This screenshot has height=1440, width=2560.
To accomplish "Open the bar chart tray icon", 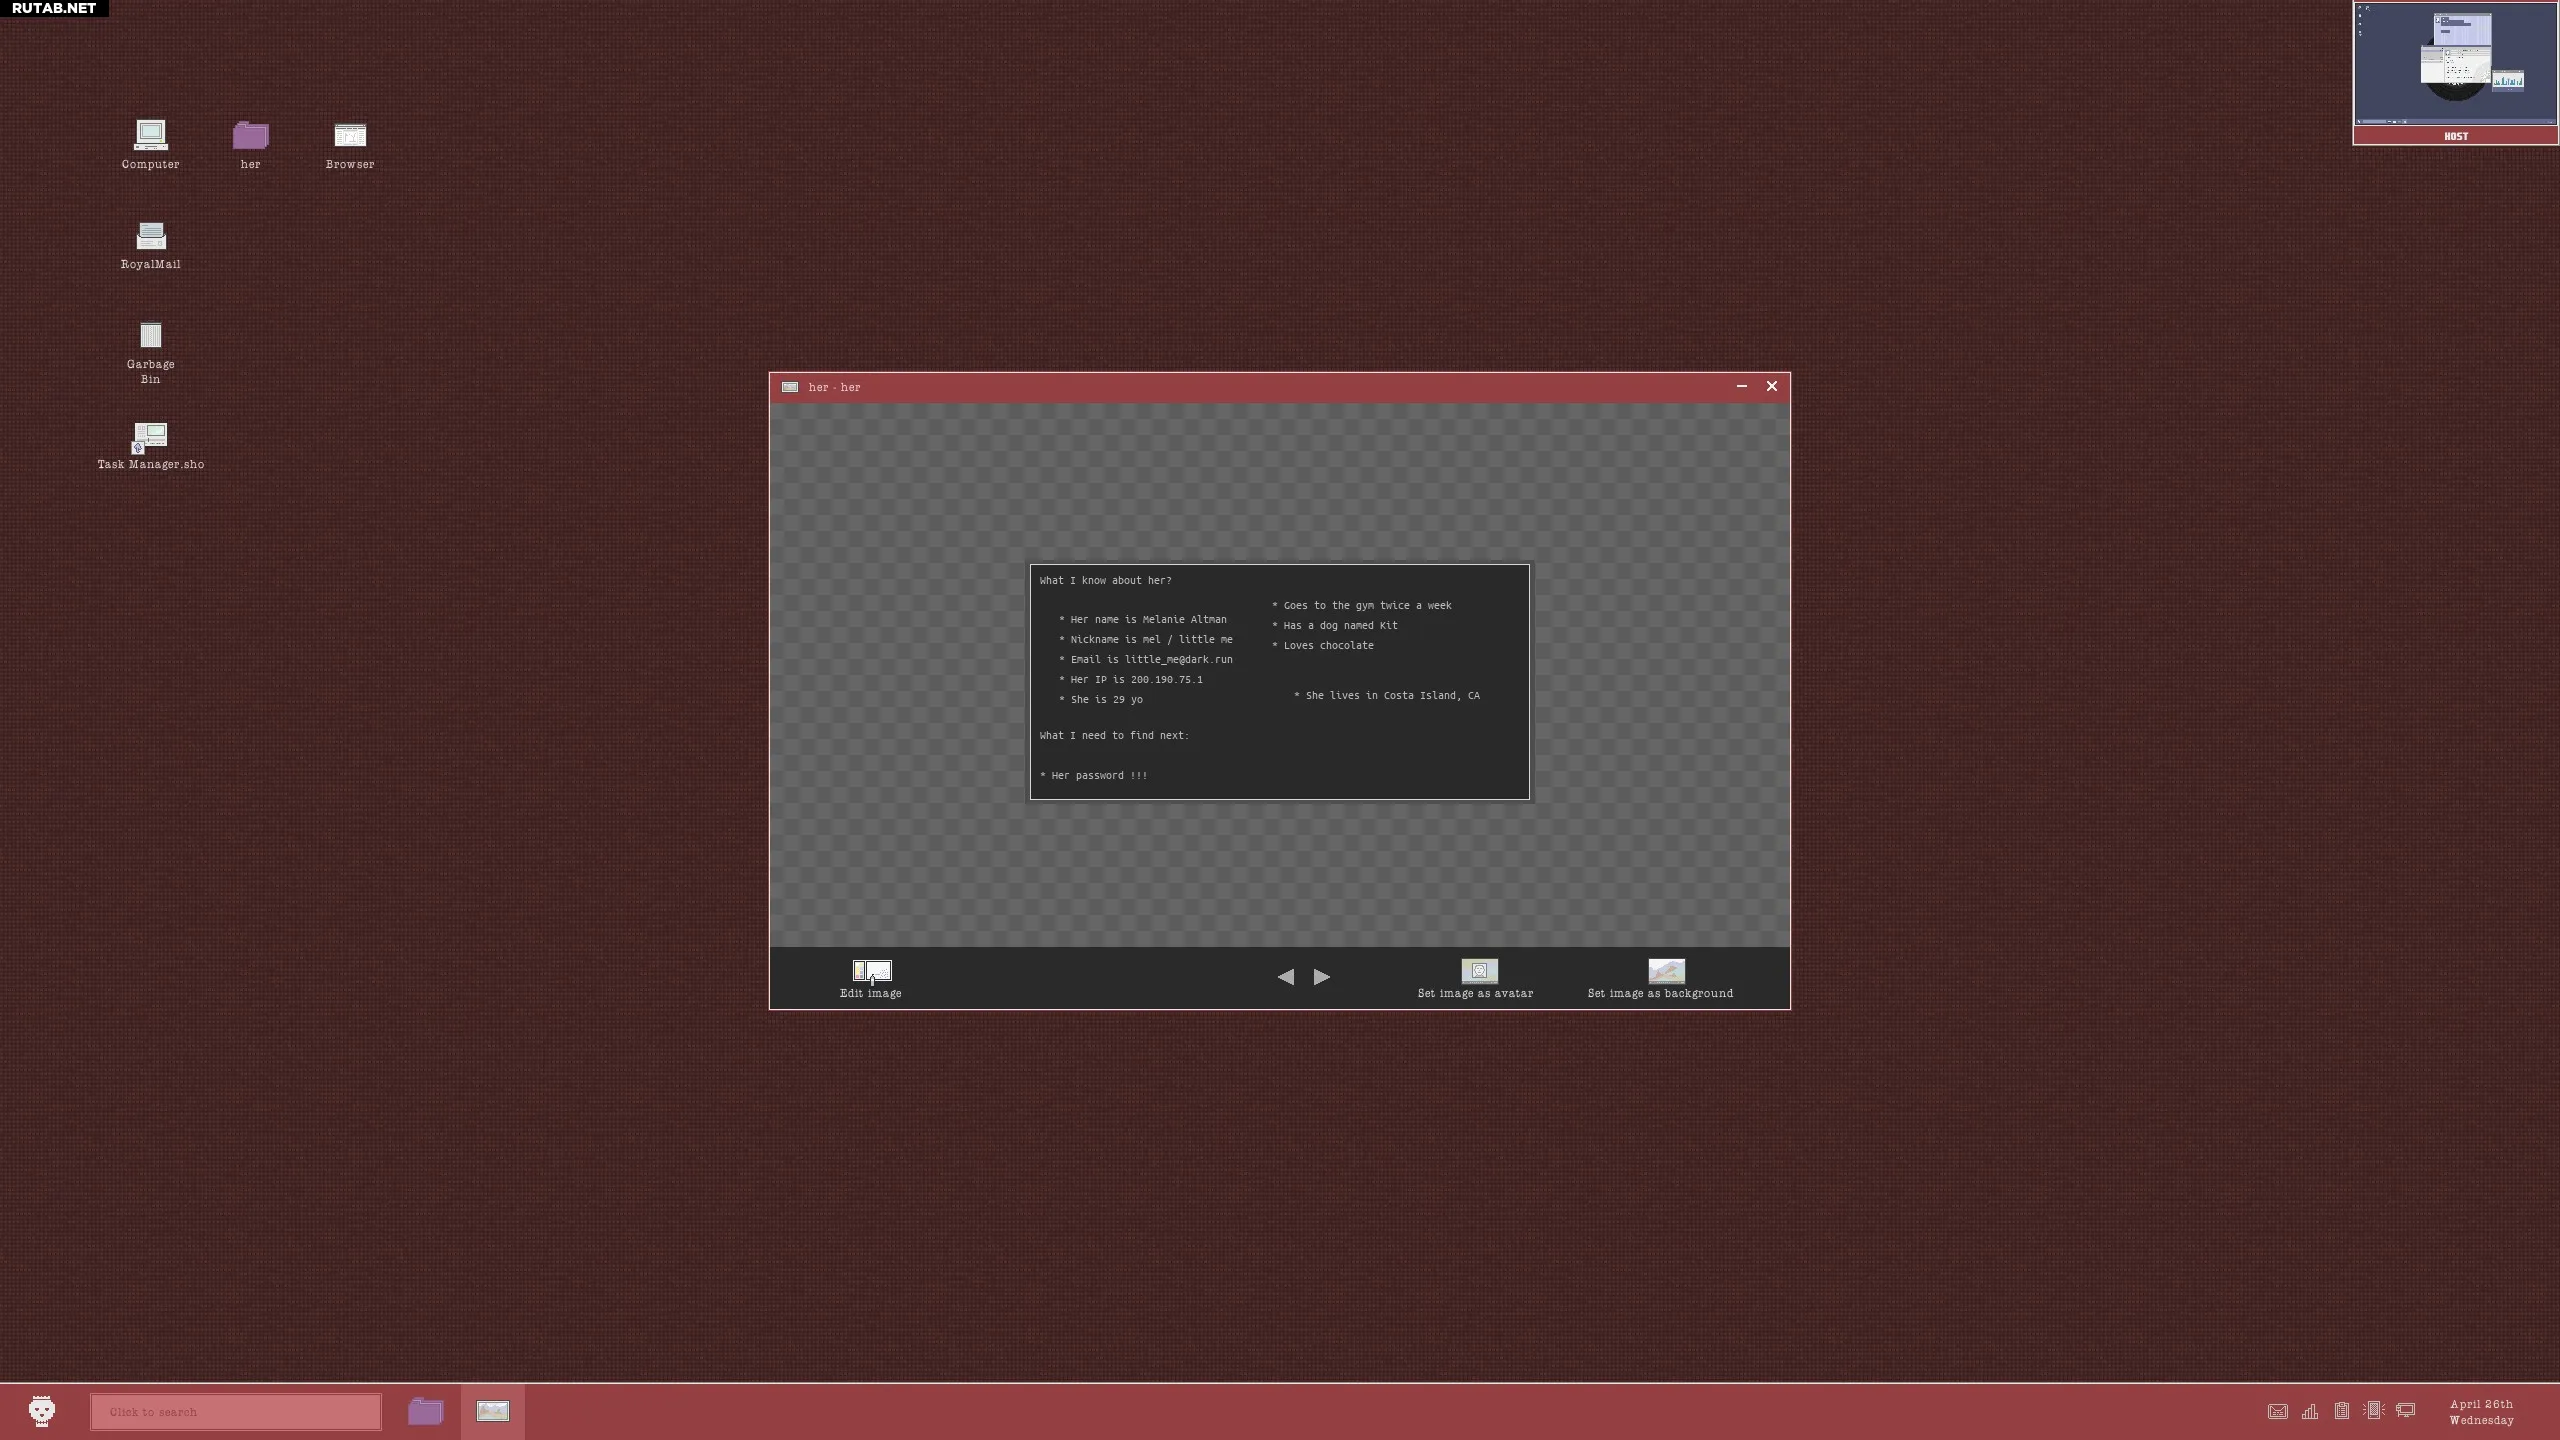I will [2310, 1411].
